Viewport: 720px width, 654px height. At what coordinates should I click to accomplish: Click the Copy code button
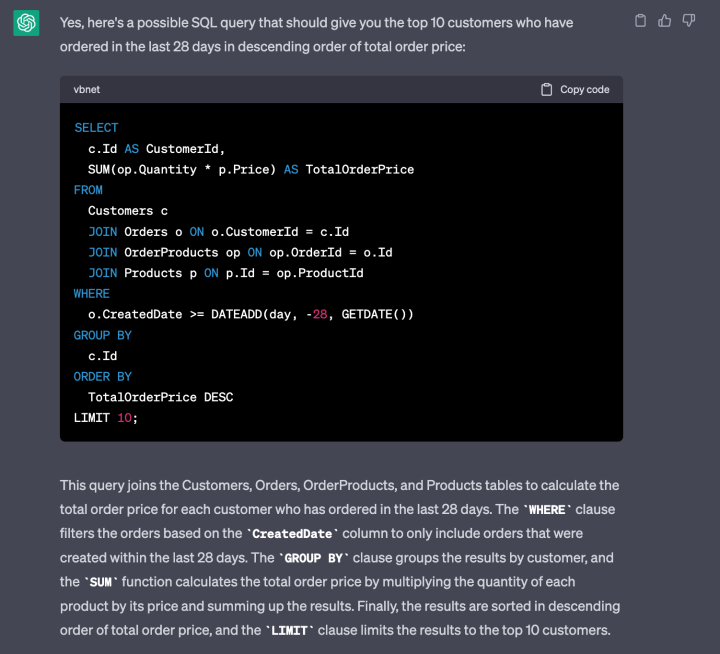coord(575,90)
